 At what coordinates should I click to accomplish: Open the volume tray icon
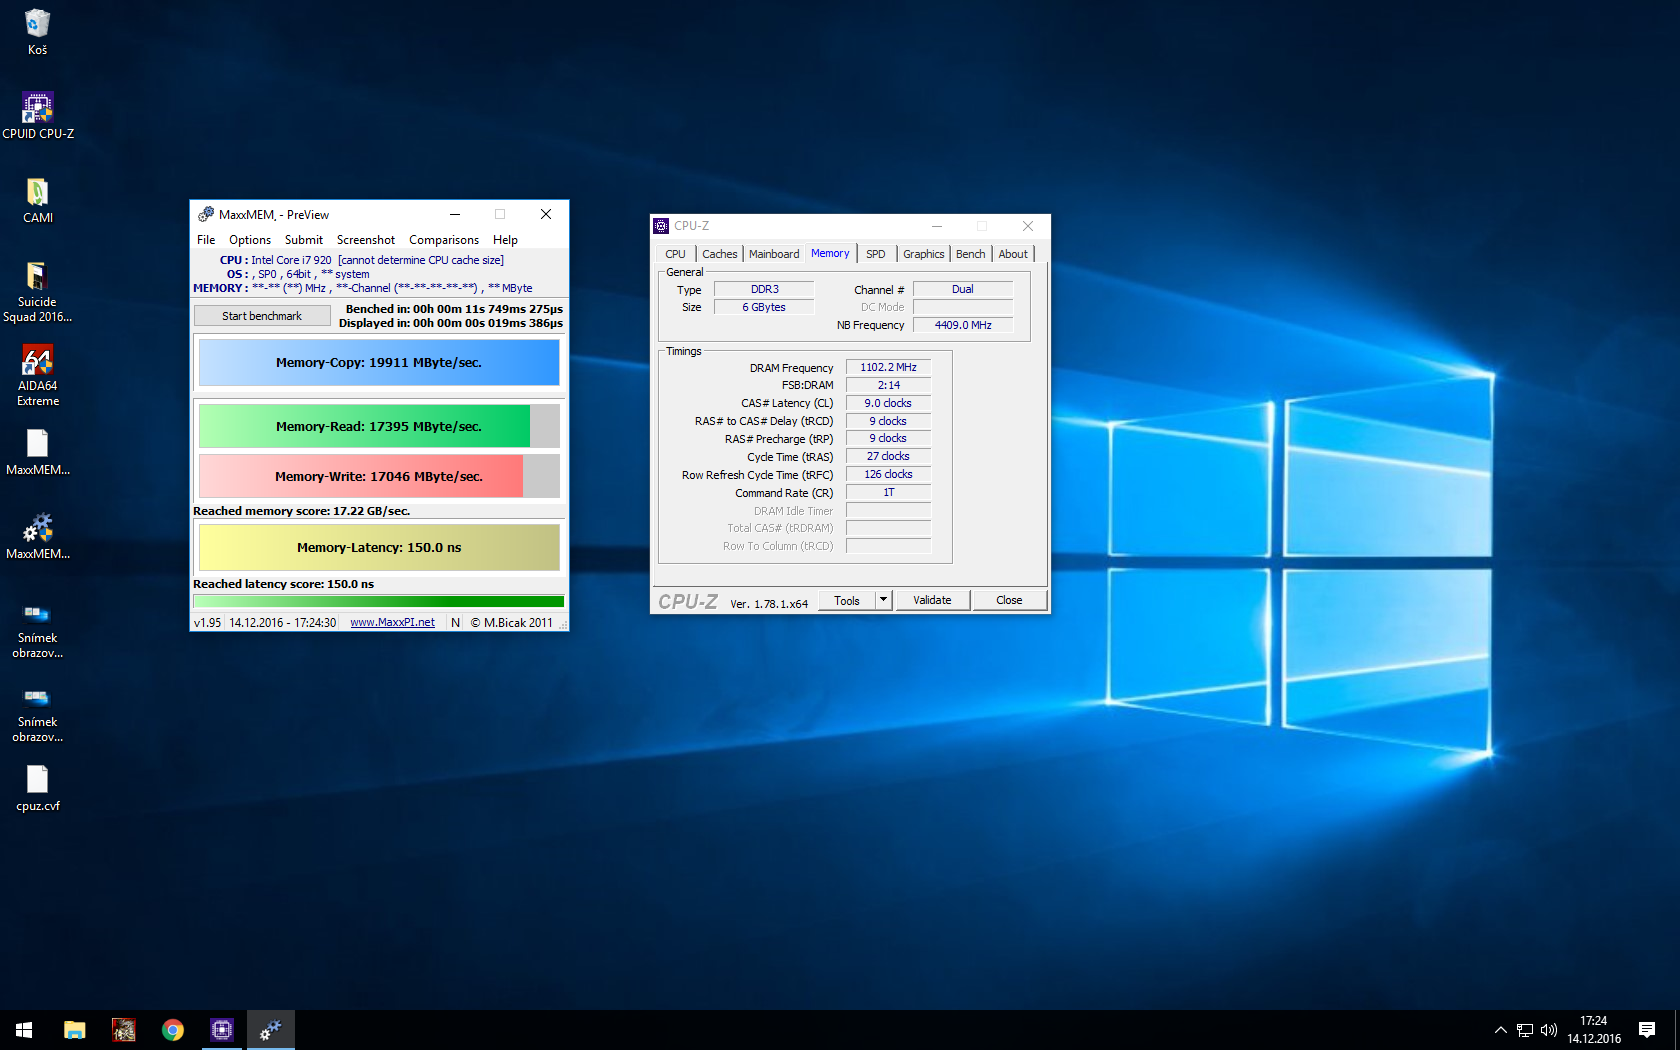pyautogui.click(x=1549, y=1030)
